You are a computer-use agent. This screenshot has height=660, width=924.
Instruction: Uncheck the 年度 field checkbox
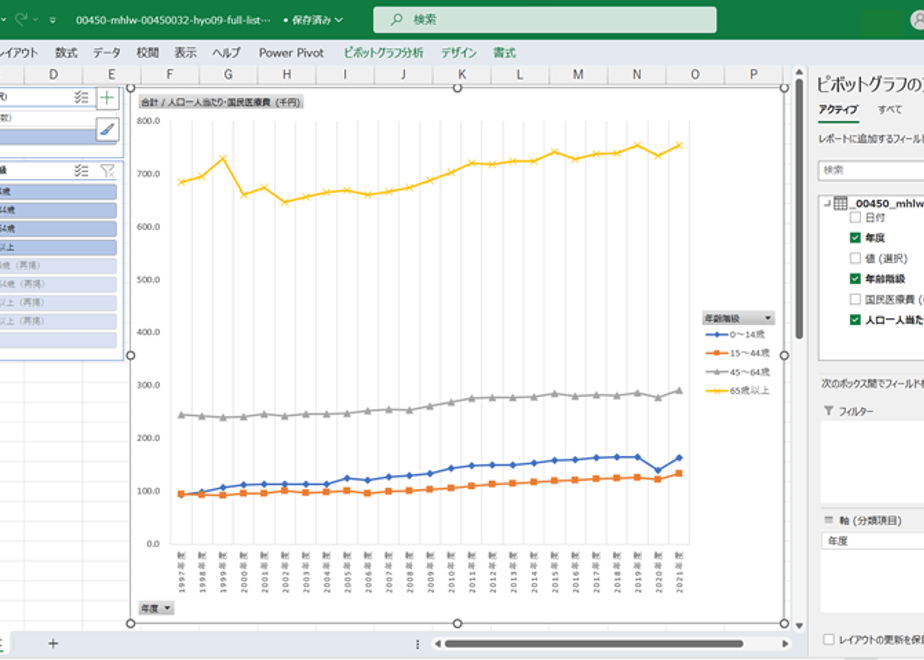pos(855,237)
